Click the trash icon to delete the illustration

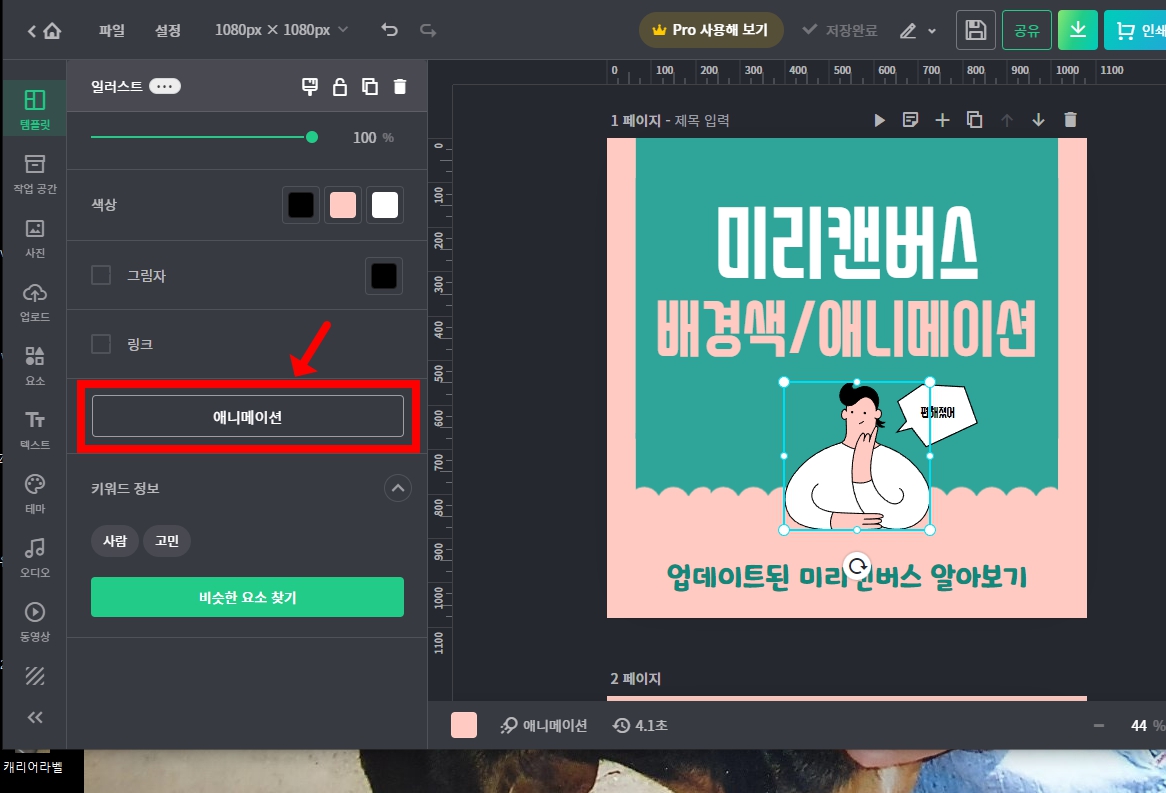point(400,86)
